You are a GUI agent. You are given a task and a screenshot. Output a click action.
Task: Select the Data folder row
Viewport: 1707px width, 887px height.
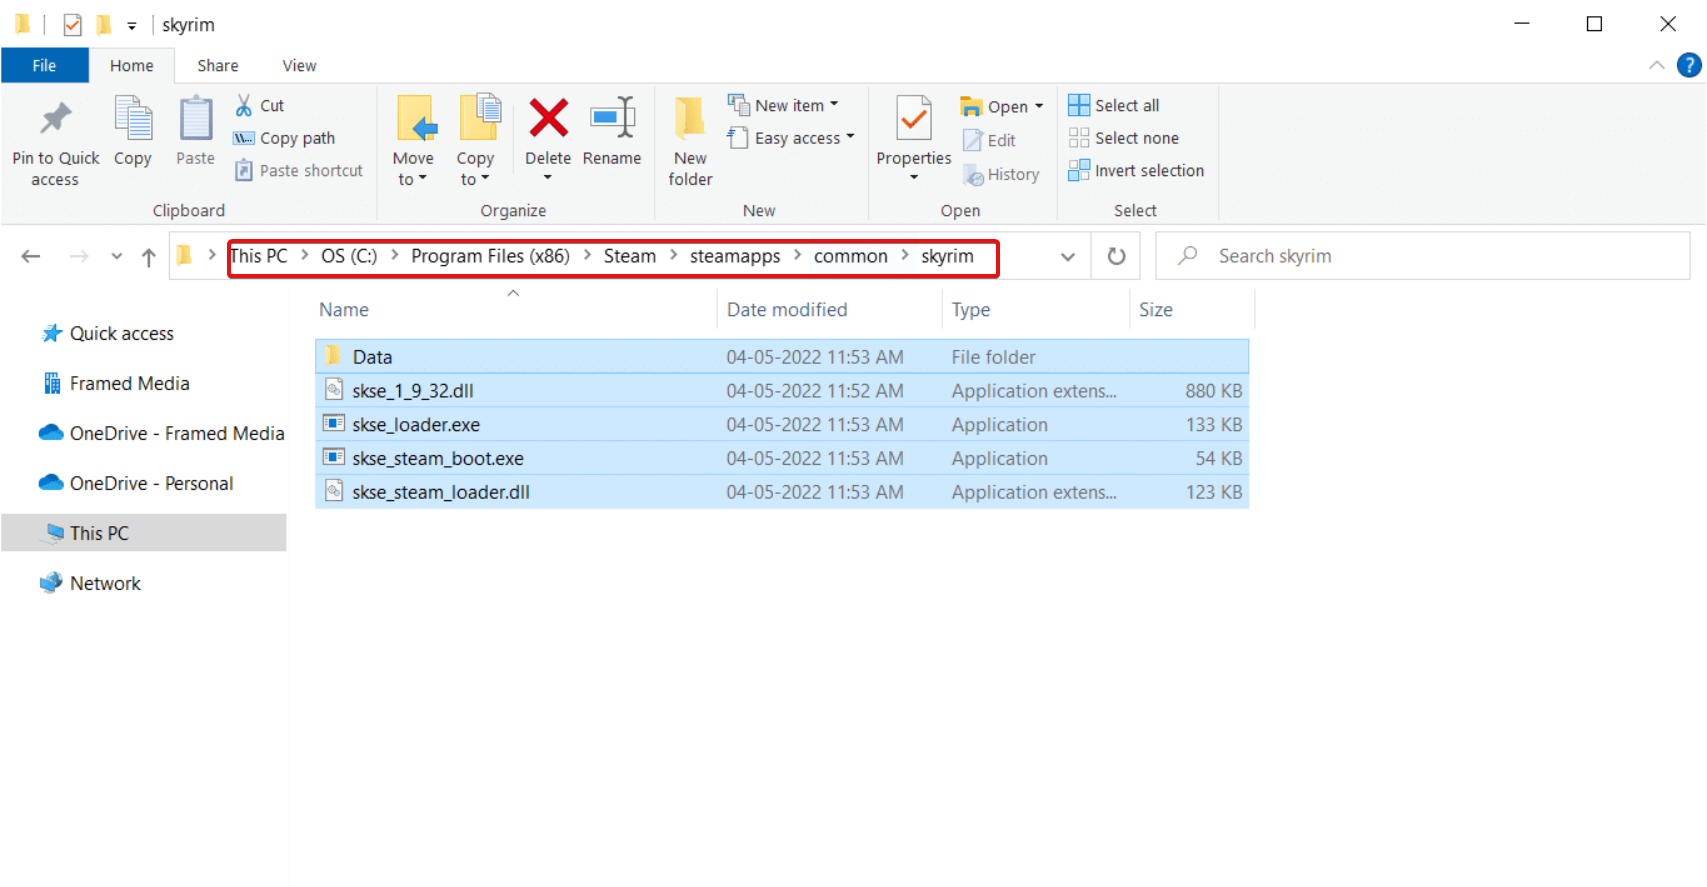pyautogui.click(x=782, y=357)
